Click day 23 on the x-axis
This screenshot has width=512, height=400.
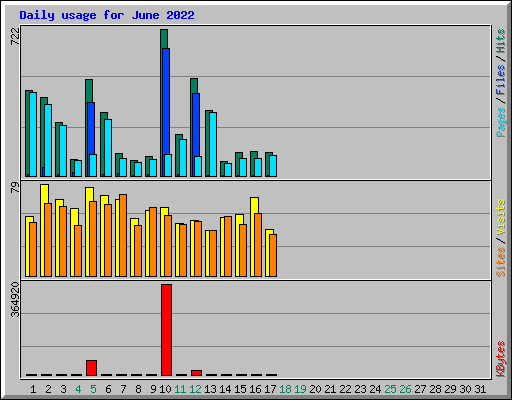coord(360,389)
